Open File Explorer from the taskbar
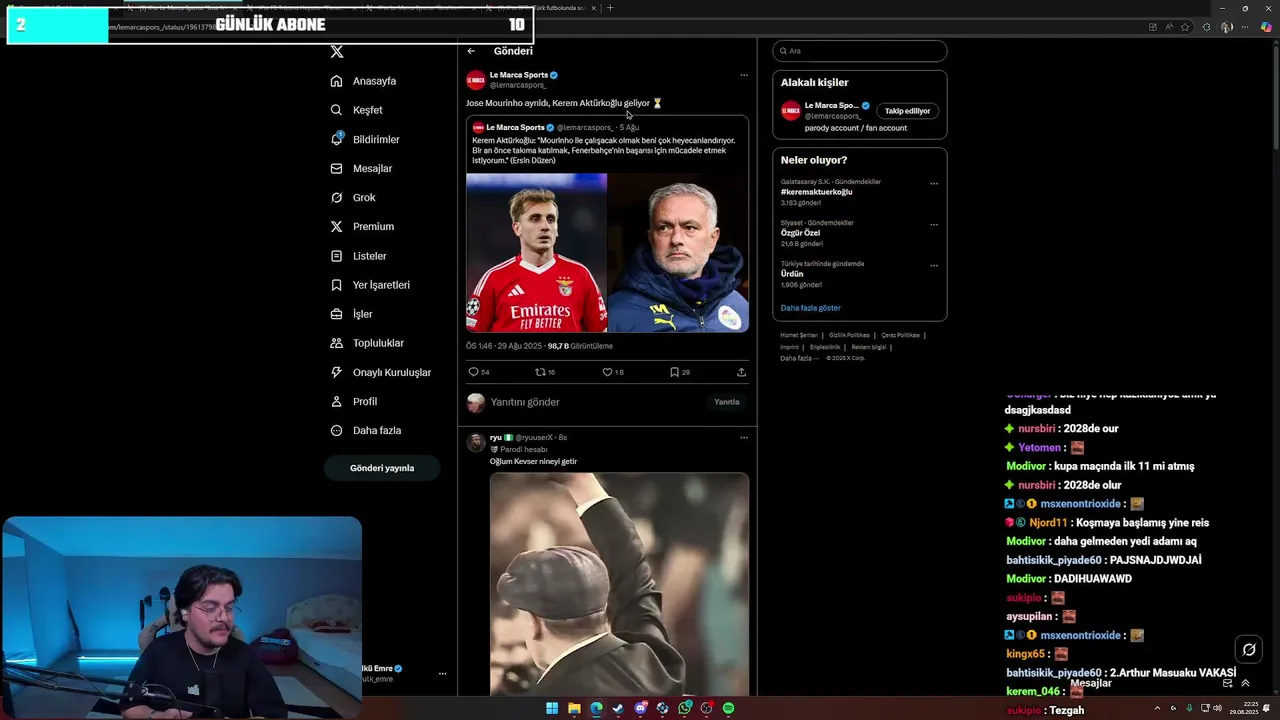This screenshot has width=1280, height=720. 574,708
